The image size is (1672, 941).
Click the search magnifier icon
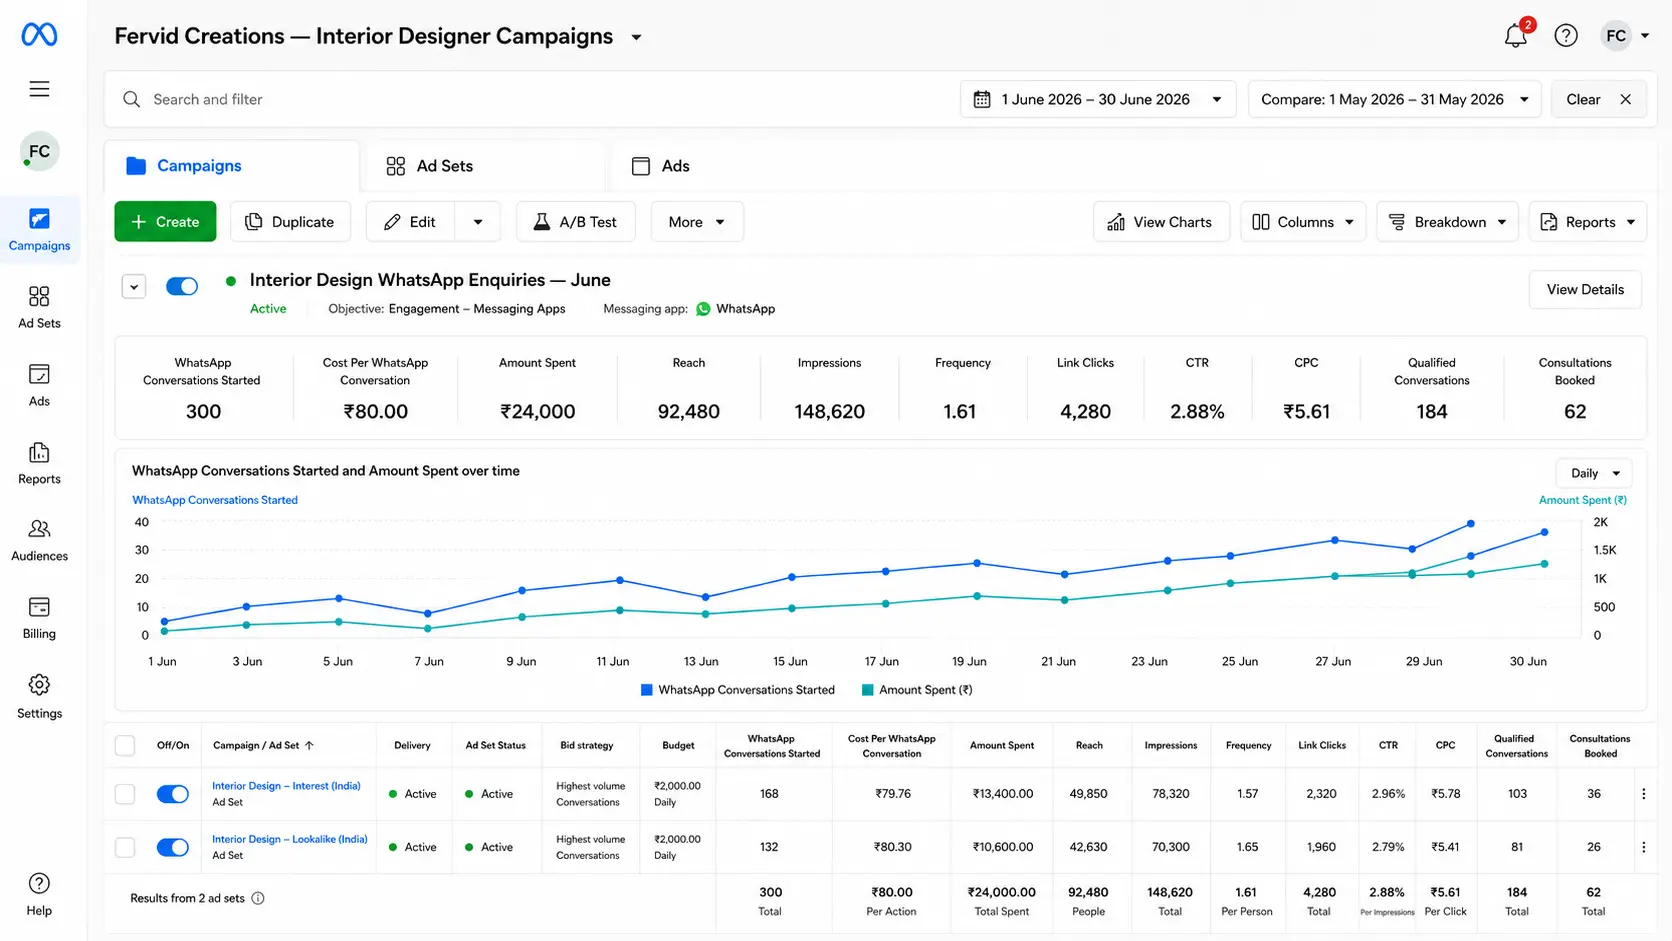[131, 99]
